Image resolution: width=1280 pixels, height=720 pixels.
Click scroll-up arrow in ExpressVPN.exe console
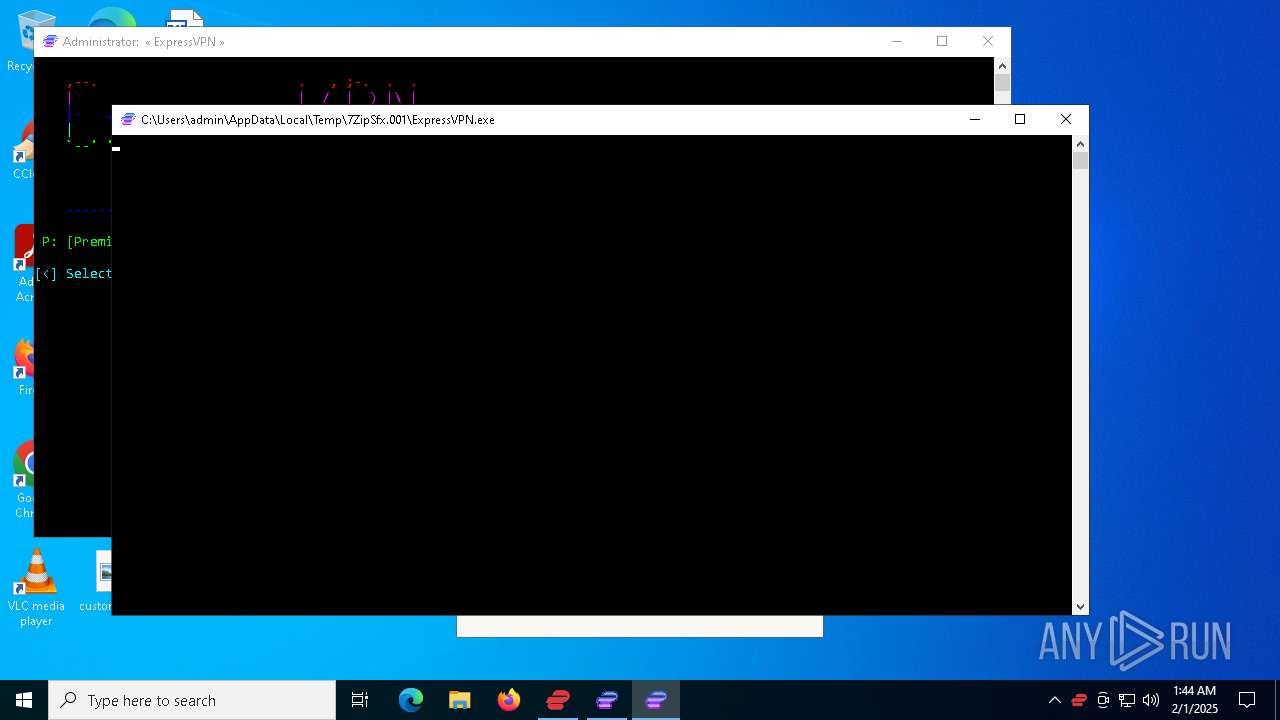point(1080,143)
